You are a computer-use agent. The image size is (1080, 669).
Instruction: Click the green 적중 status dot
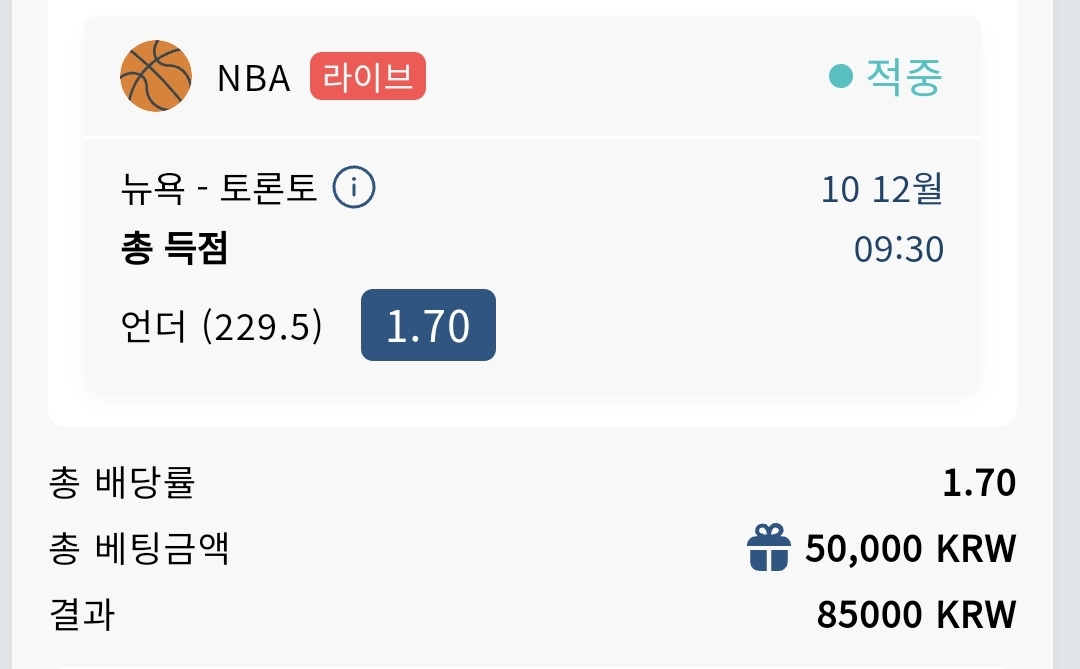840,76
